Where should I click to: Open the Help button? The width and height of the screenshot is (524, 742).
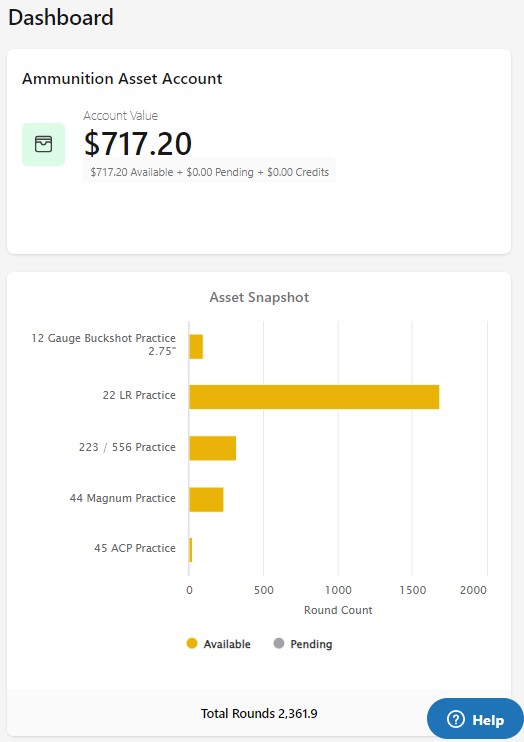coord(475,719)
